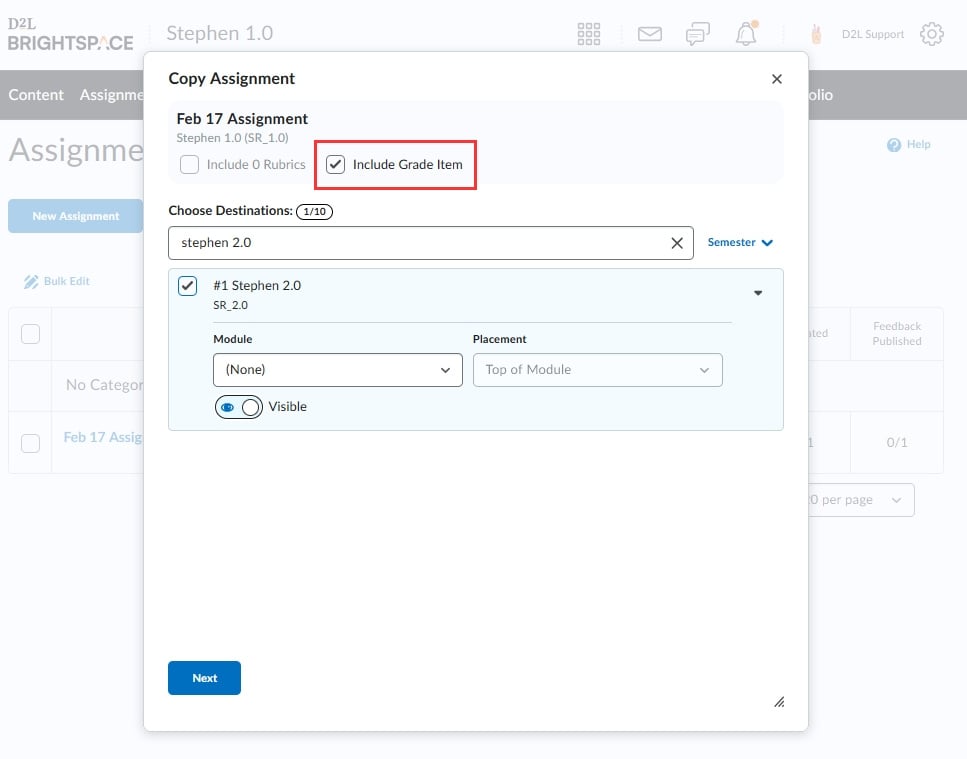Viewport: 967px width, 759px height.
Task: Click the 0/1 feedback published cell
Action: point(897,443)
